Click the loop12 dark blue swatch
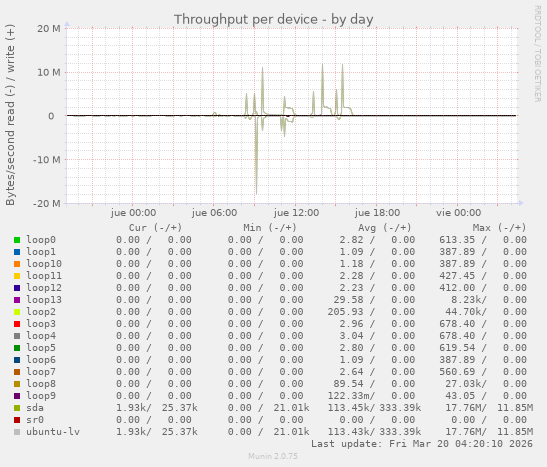This screenshot has height=467, width=547. click(x=17, y=288)
